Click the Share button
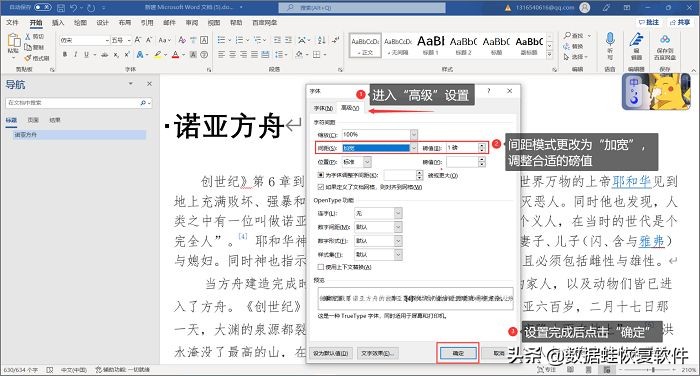Image resolution: width=700 pixels, height=376 pixels. pyautogui.click(x=680, y=22)
